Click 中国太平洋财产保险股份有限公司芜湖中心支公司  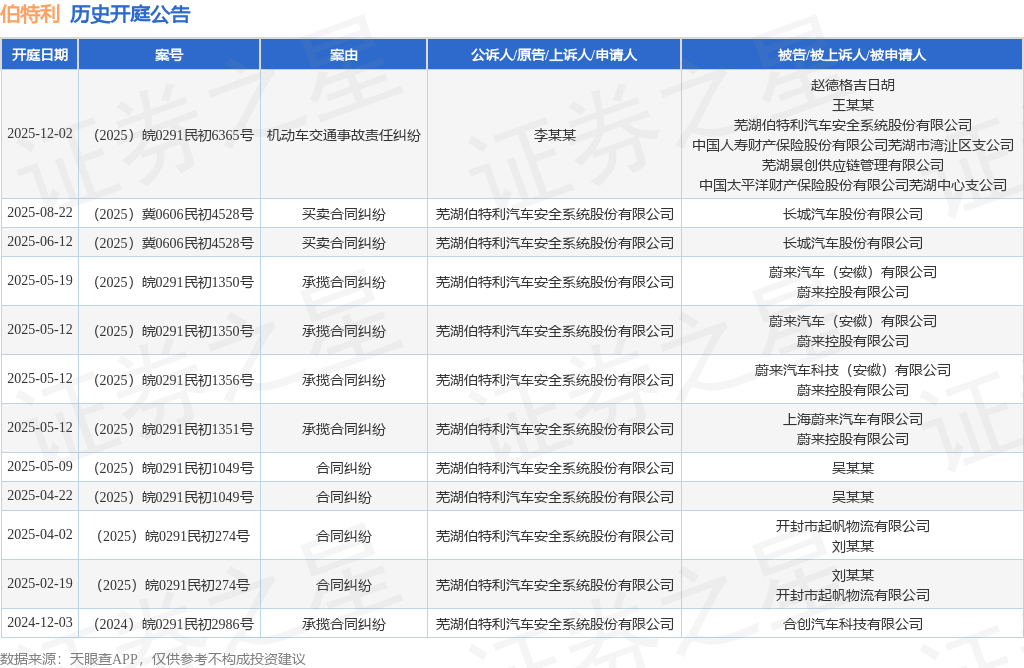tap(852, 185)
